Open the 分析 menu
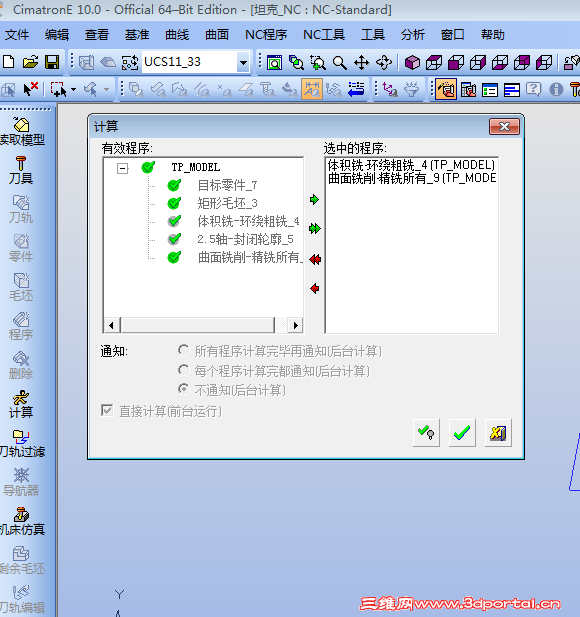Viewport: 580px width, 617px height. [x=413, y=35]
